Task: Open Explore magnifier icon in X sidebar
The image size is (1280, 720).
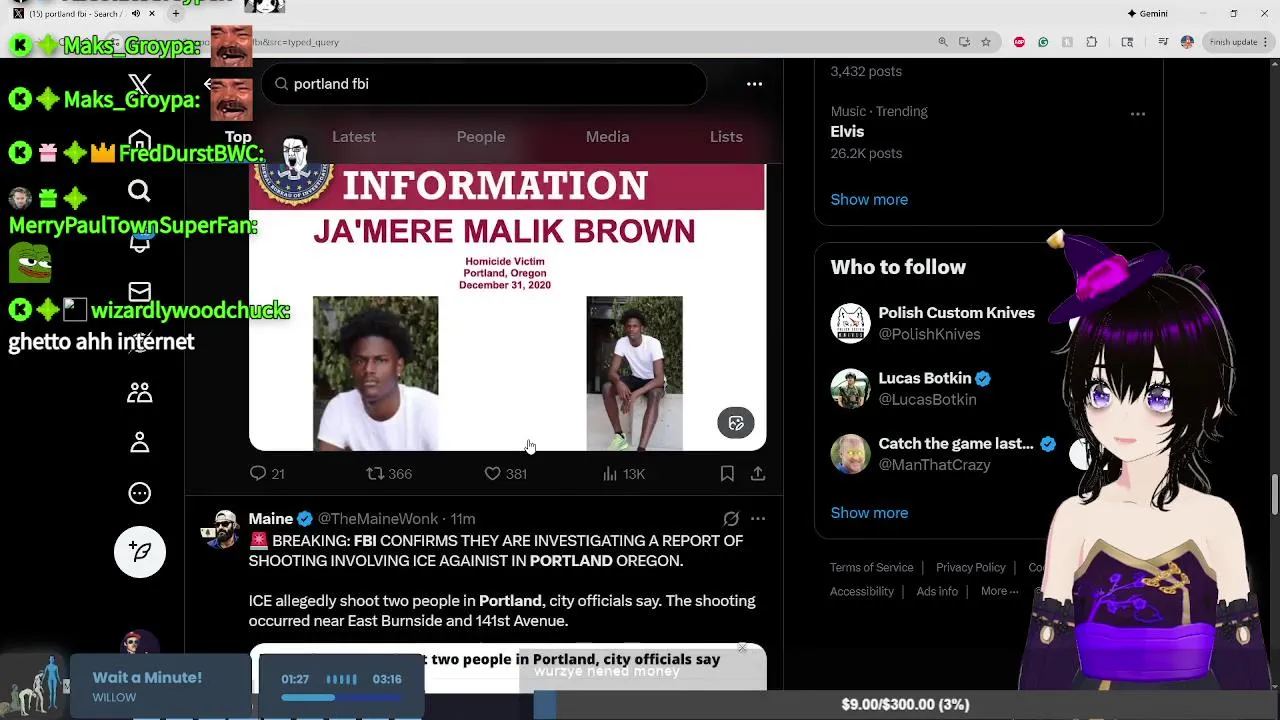Action: (x=139, y=190)
